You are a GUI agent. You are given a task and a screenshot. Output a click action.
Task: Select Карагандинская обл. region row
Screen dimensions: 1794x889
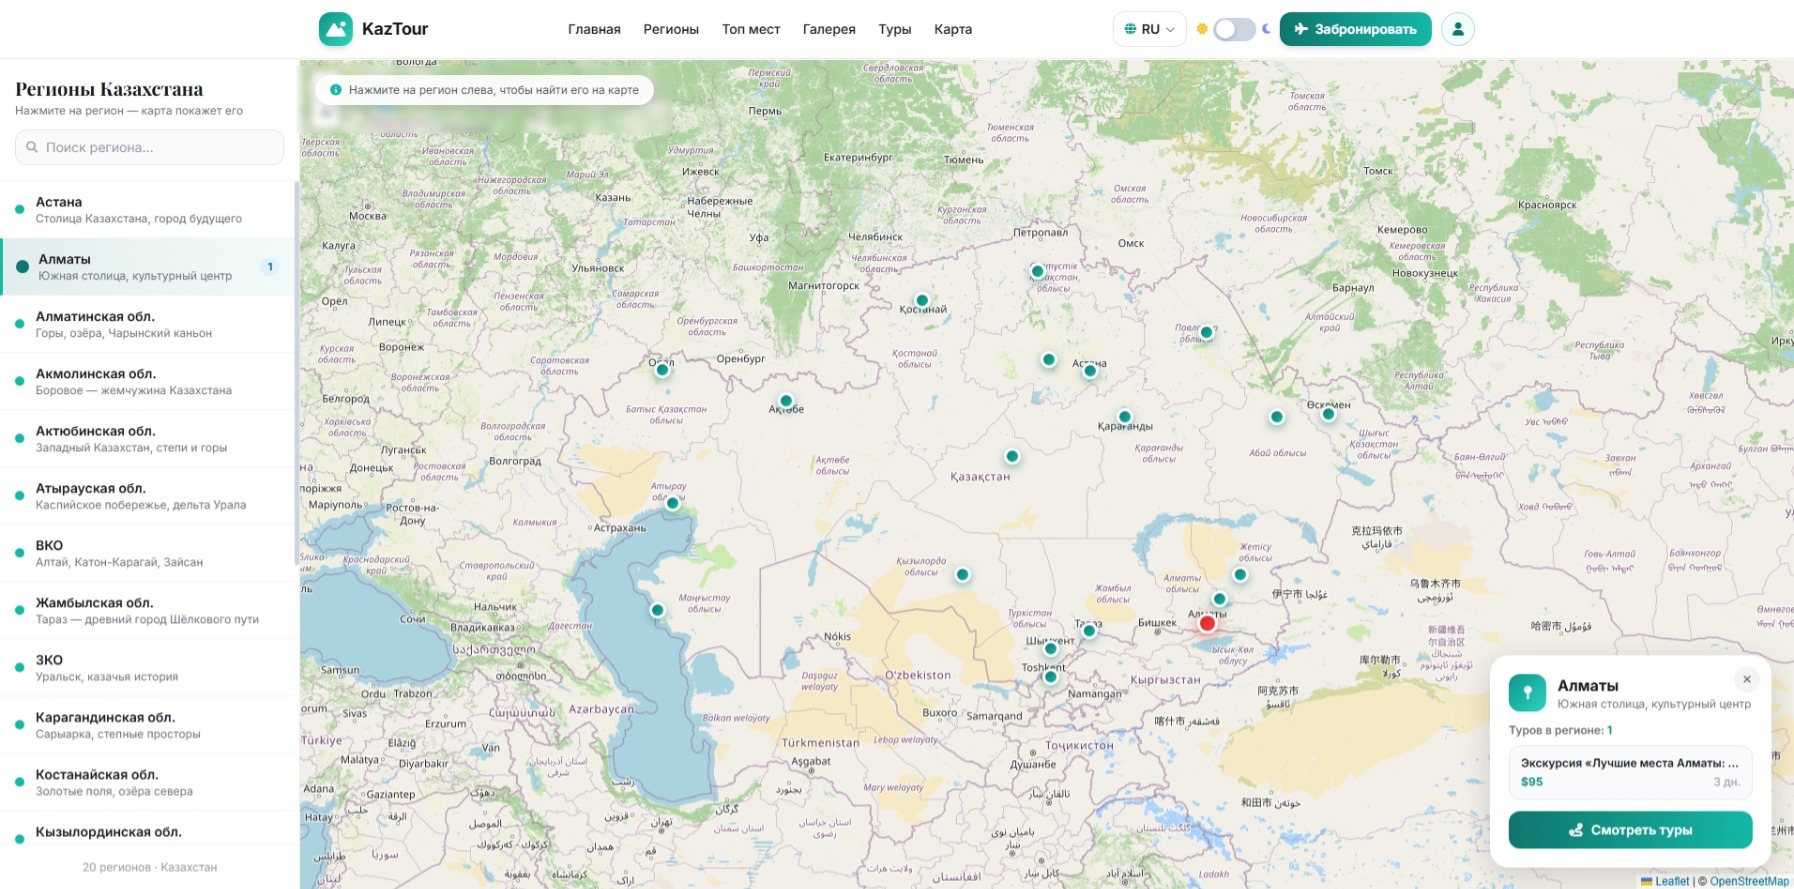tap(148, 725)
